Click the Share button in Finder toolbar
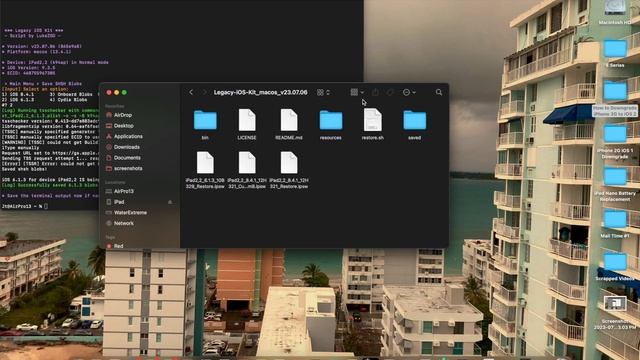Screen dimensions: 640x360 click(x=375, y=92)
